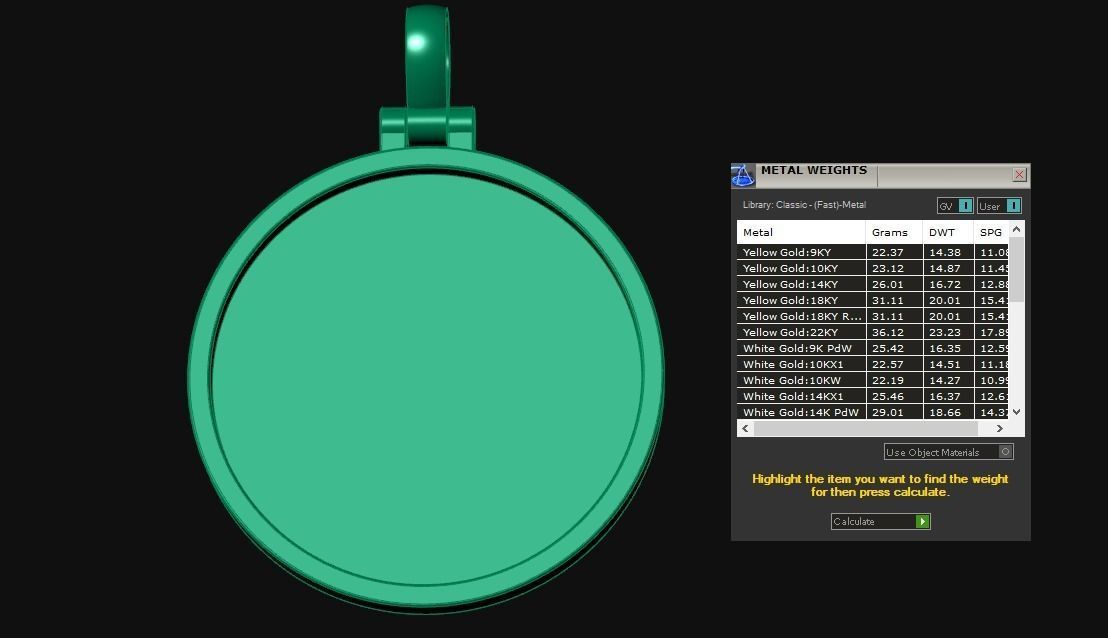Click DWT value 14.38
The height and width of the screenshot is (638, 1108).
coord(945,252)
